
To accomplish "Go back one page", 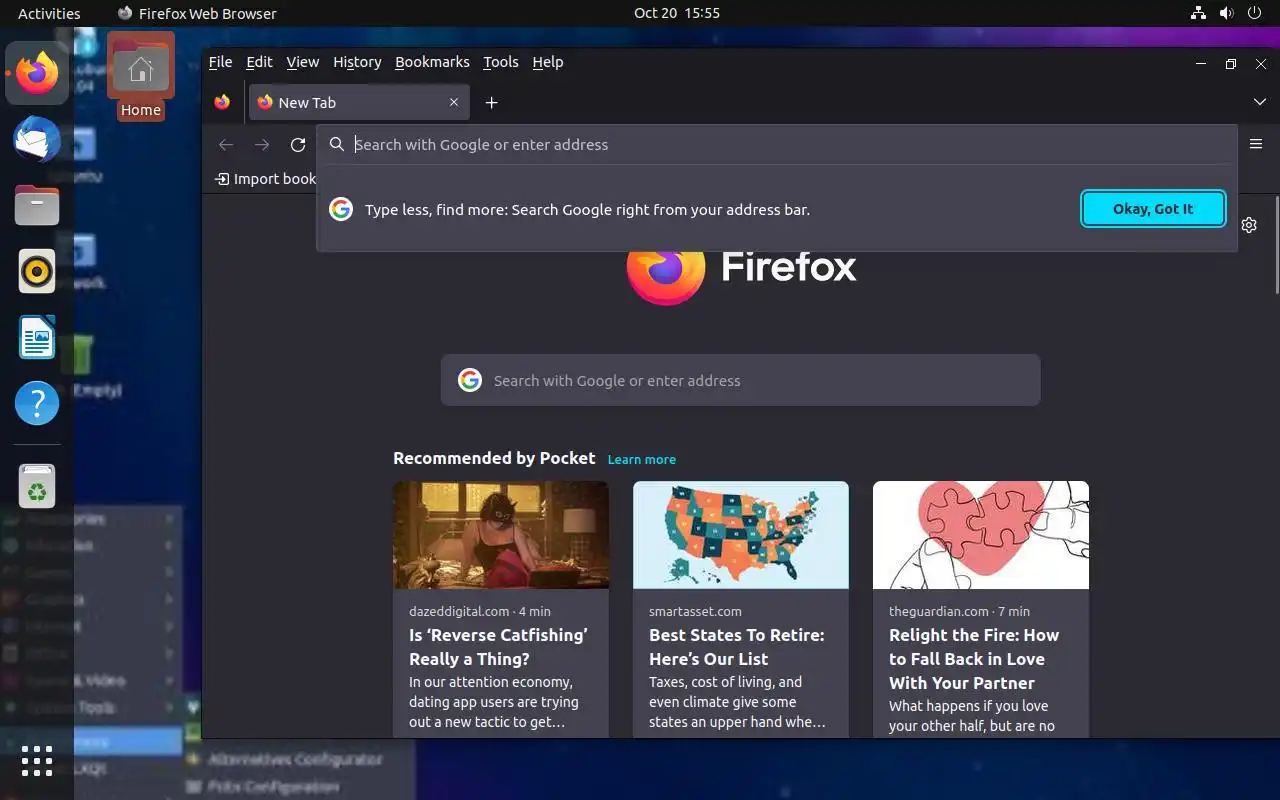I will pyautogui.click(x=226, y=145).
